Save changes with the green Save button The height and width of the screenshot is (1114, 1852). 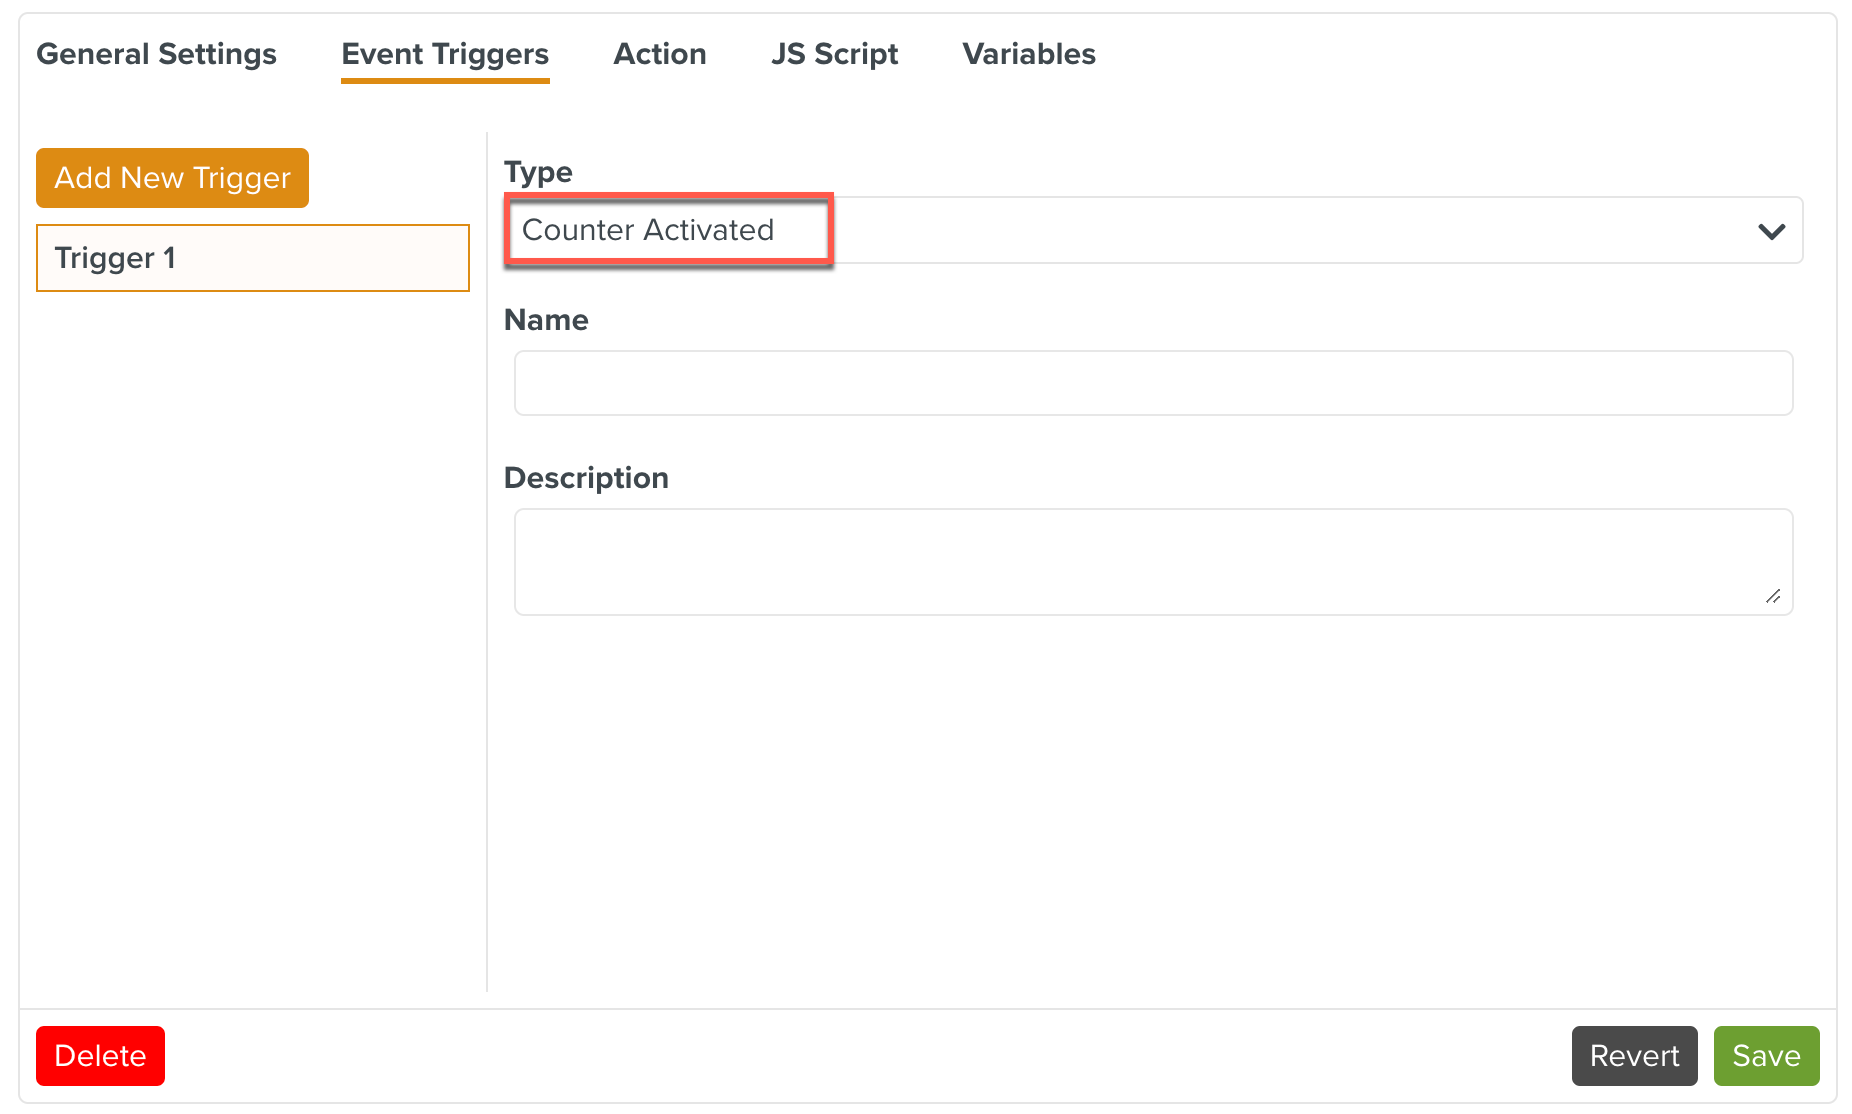pos(1766,1056)
